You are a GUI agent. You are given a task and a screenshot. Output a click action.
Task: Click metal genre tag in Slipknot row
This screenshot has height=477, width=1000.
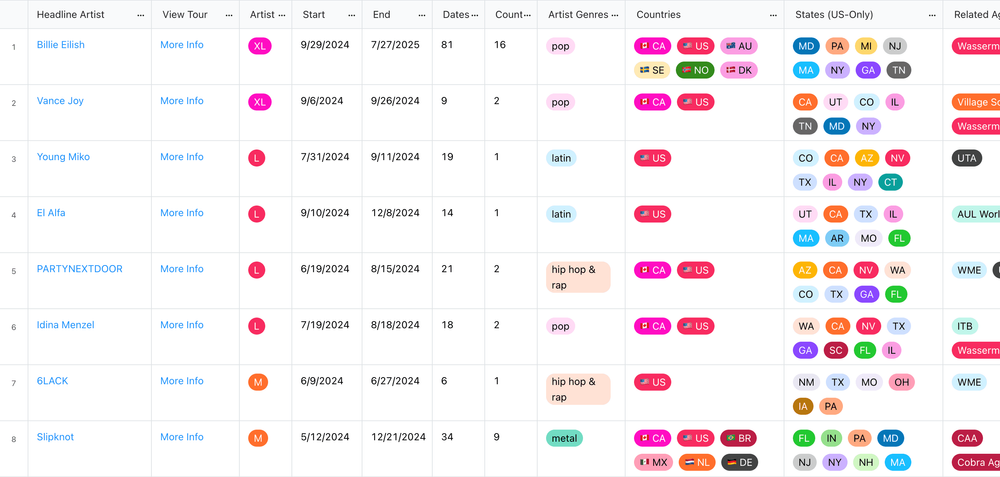(x=564, y=439)
